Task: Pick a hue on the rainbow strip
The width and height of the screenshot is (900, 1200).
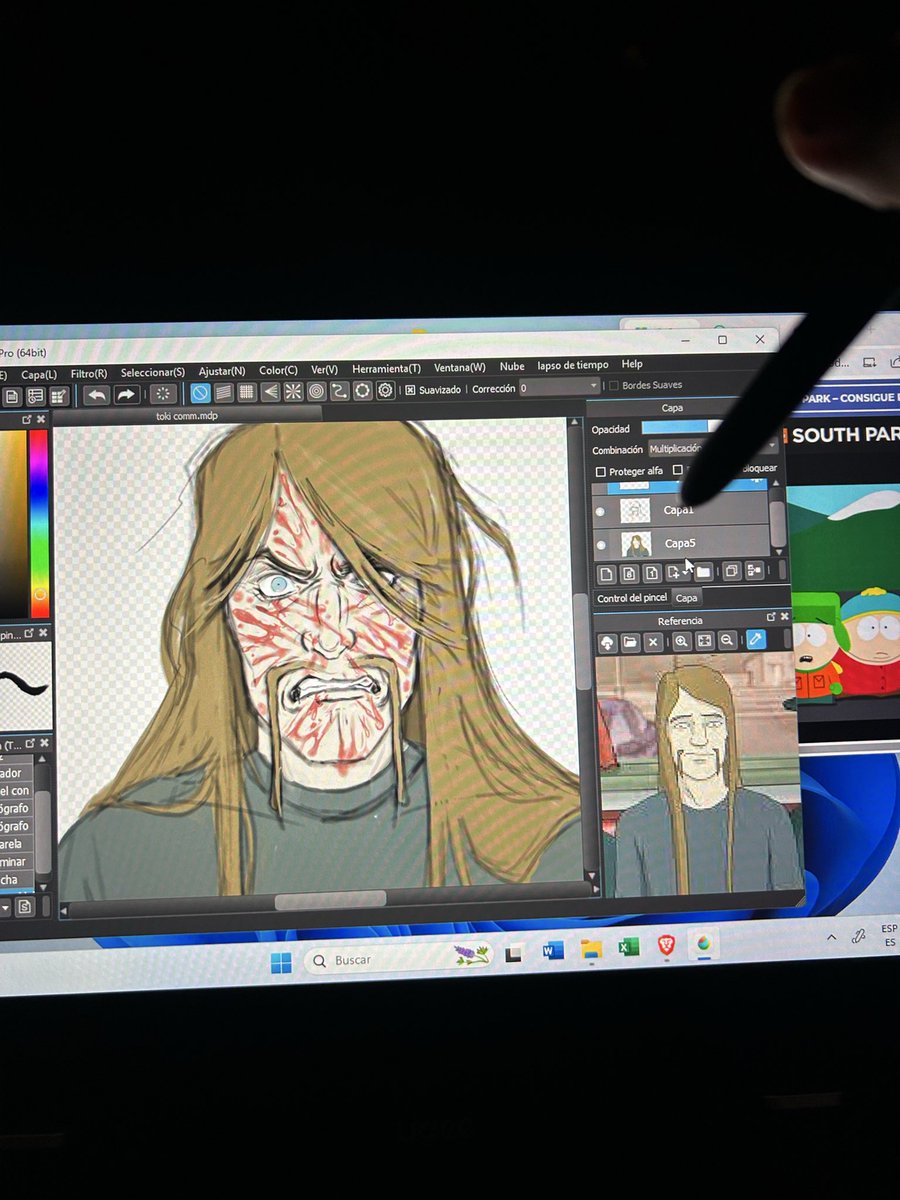Action: 39,524
